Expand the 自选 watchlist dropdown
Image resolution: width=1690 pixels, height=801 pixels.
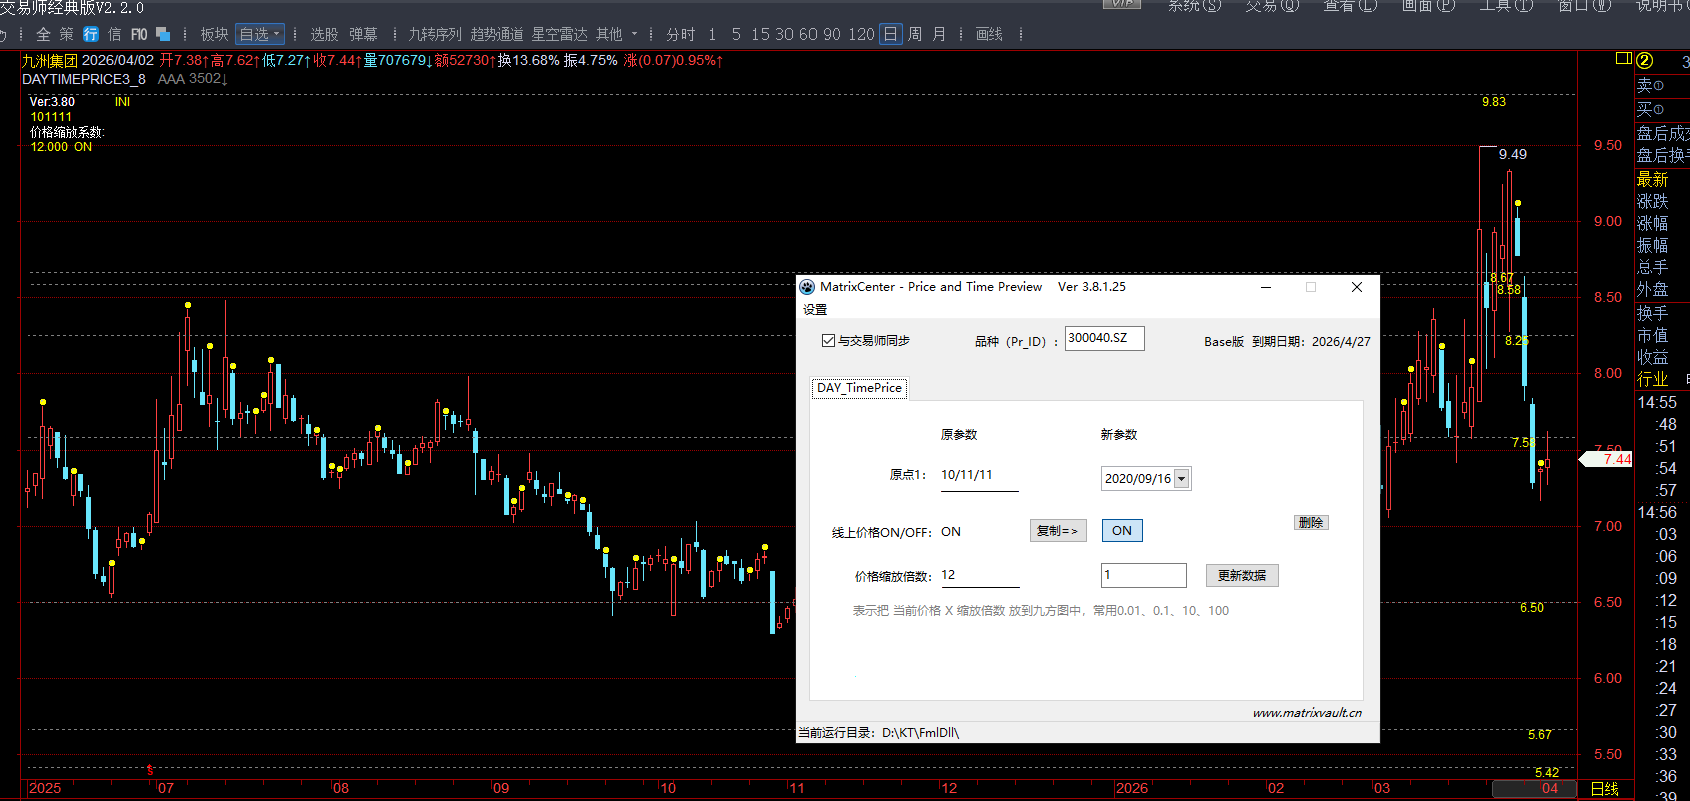(x=260, y=34)
